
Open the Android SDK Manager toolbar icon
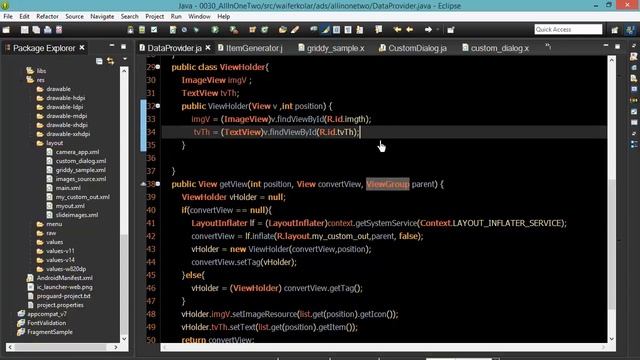131,30
